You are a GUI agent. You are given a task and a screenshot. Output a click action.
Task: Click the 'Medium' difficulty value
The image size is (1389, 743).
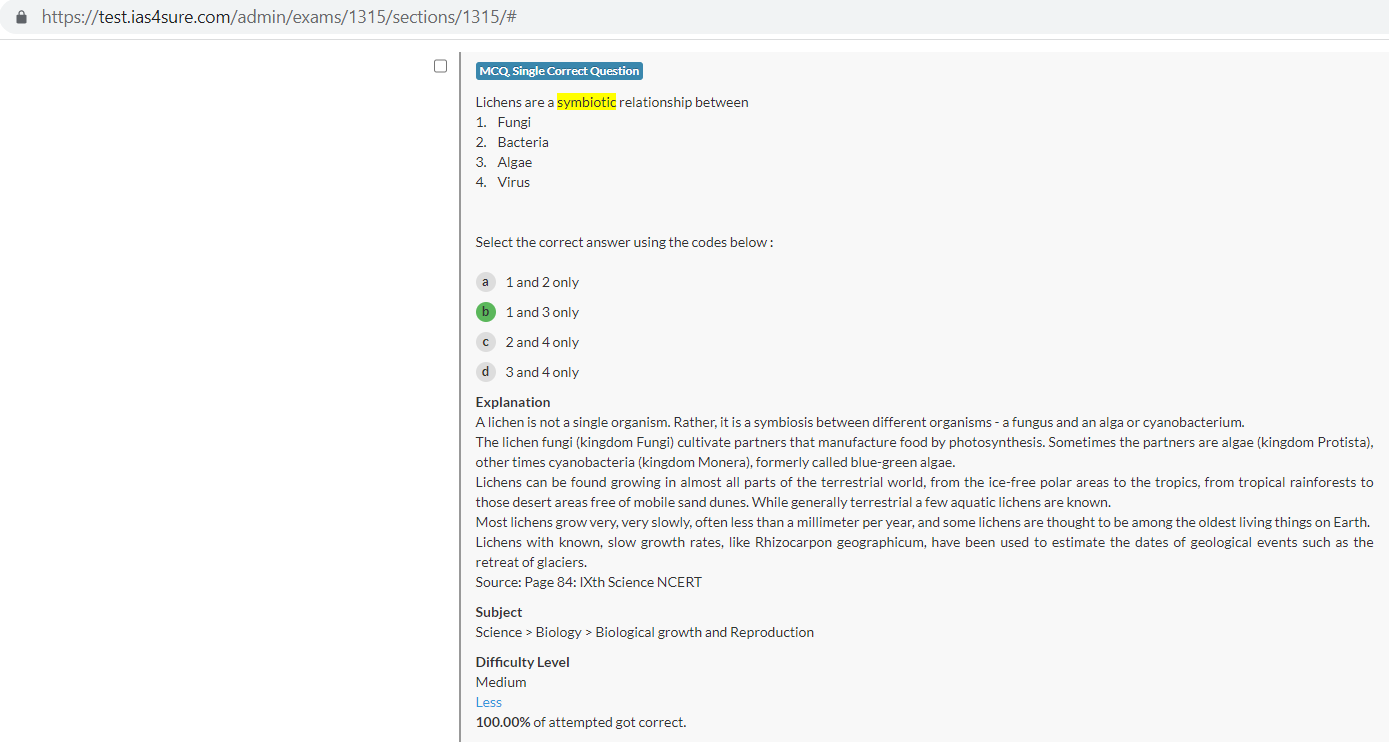[500, 682]
